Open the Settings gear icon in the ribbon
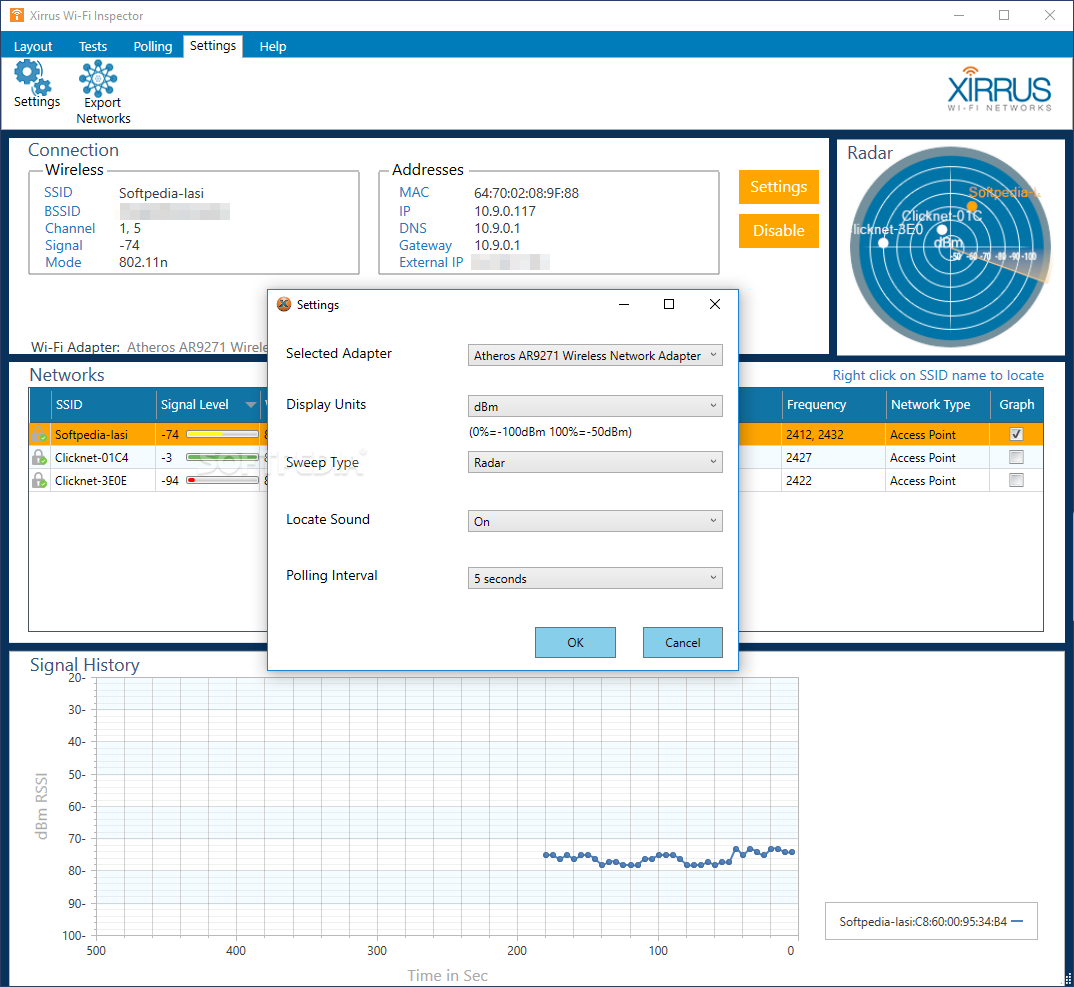1074x987 pixels. pos(34,76)
